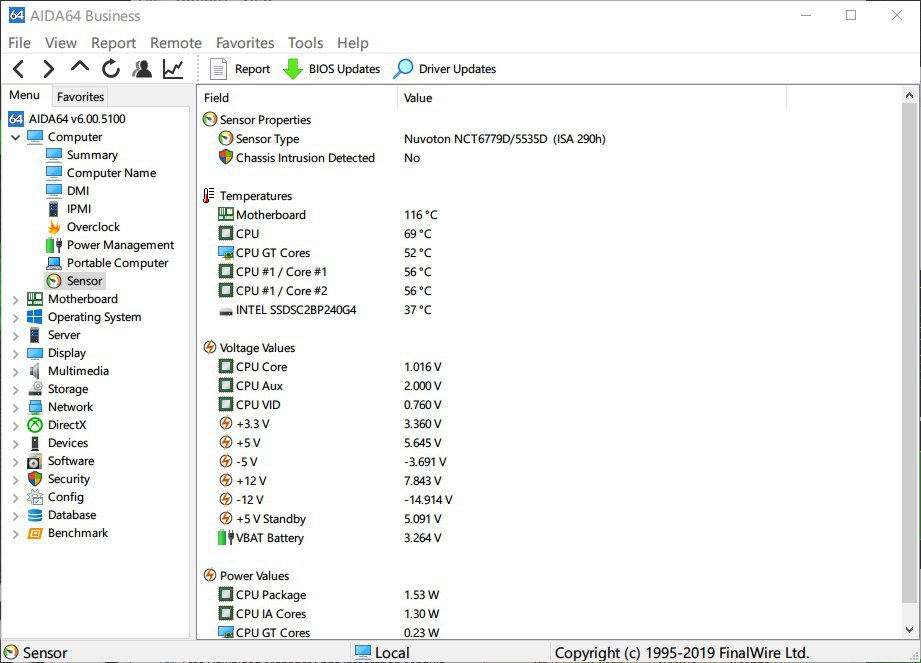Image resolution: width=921 pixels, height=663 pixels.
Task: Expand the Motherboard tree node
Action: point(15,299)
